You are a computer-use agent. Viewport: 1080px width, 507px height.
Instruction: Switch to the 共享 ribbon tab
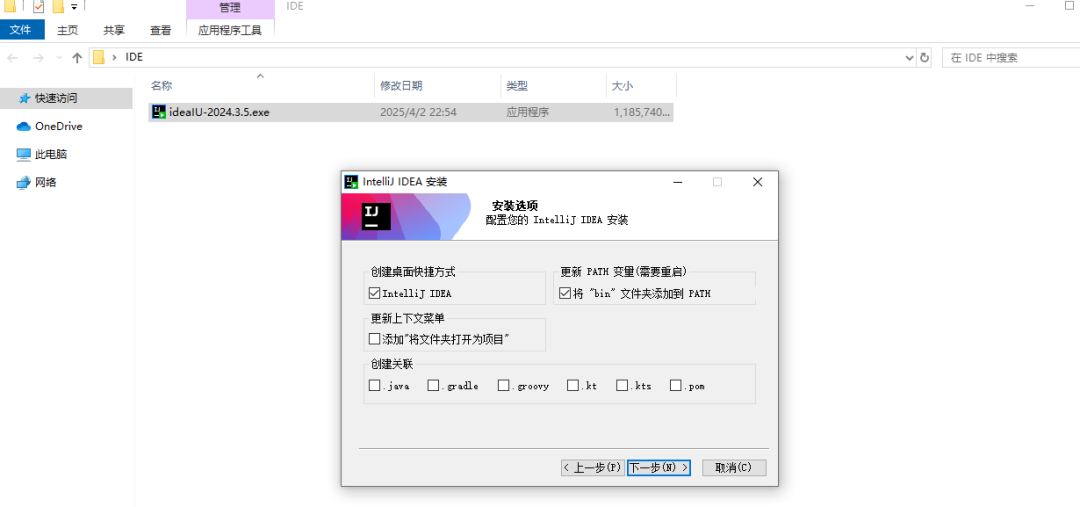tap(114, 30)
